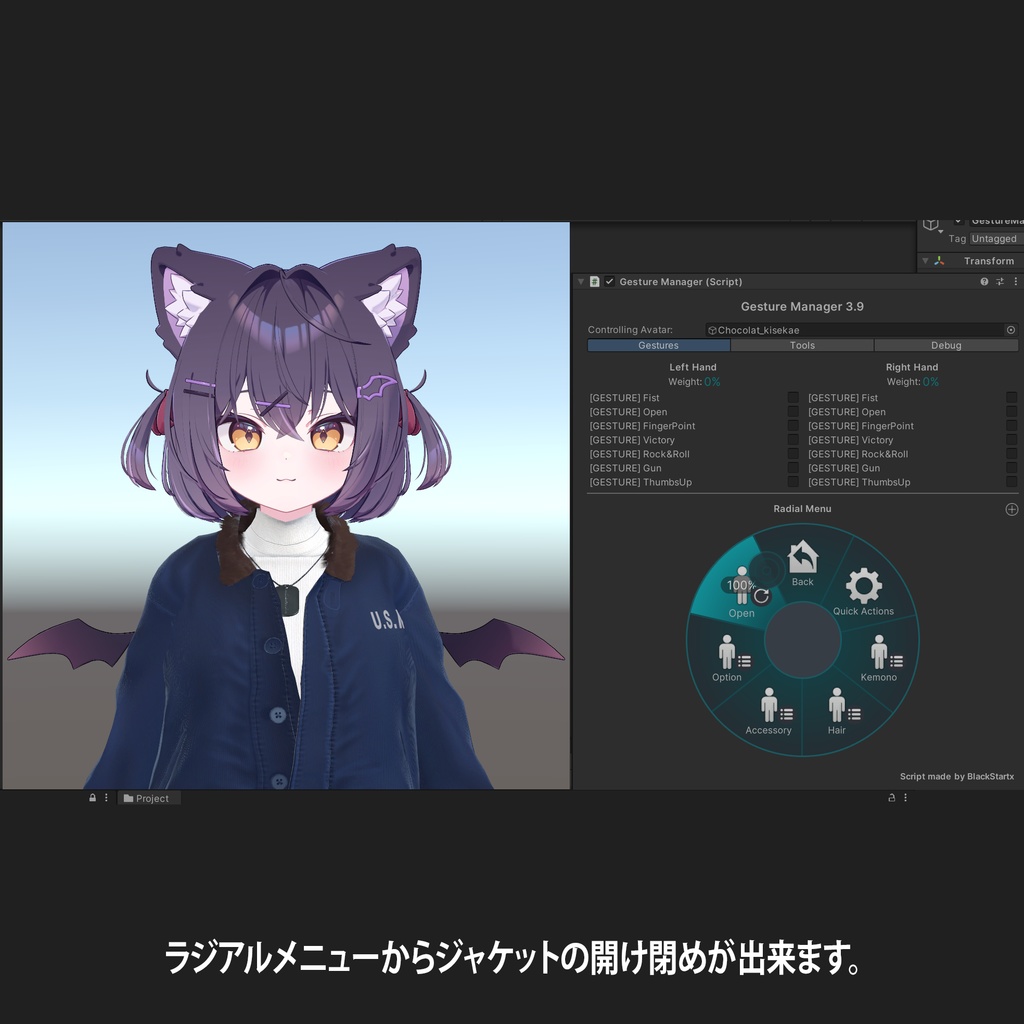This screenshot has width=1024, height=1024.
Task: Collapse the Transform component section
Action: point(925,261)
